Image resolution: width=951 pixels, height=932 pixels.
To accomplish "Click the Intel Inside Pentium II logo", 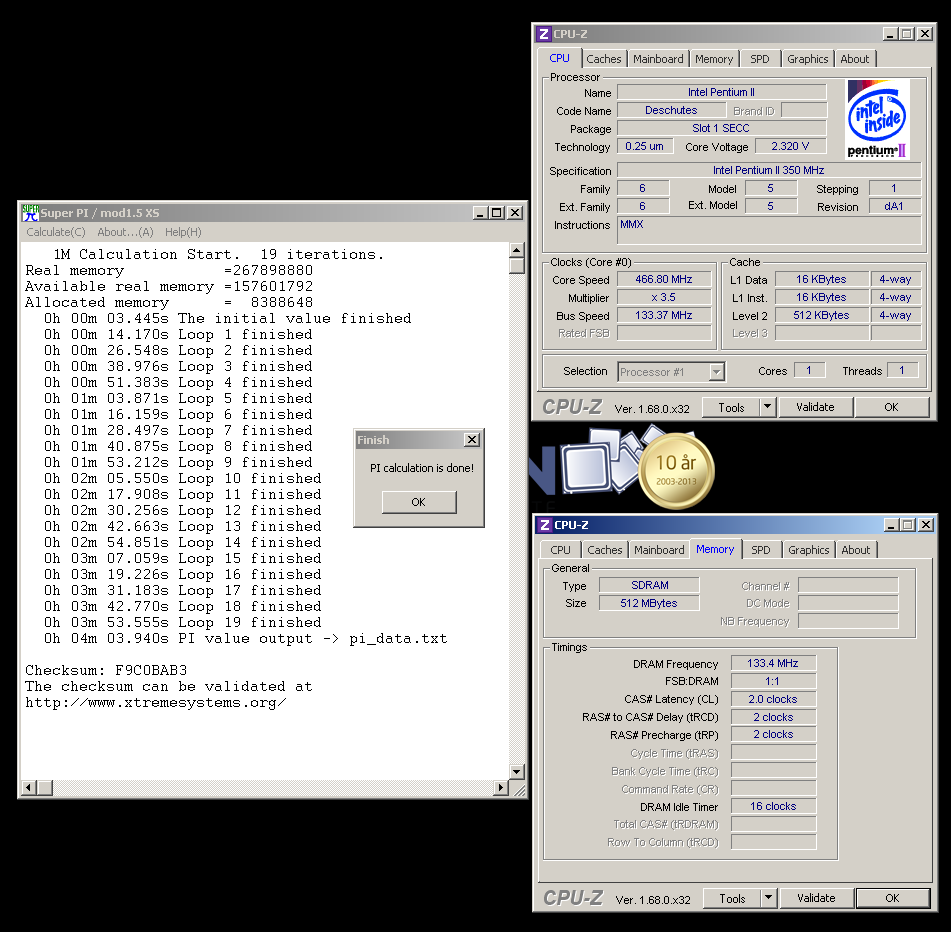I will point(877,119).
